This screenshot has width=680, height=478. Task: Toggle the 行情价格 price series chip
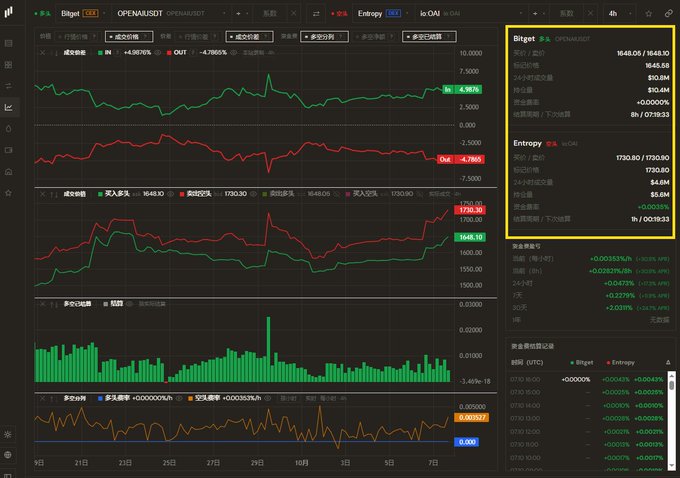pos(78,37)
